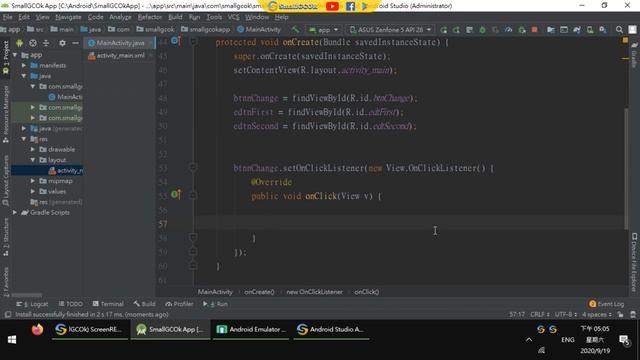Click the Project panel horizontal scrollbar
This screenshot has width=640, height=360.
(x=27, y=295)
